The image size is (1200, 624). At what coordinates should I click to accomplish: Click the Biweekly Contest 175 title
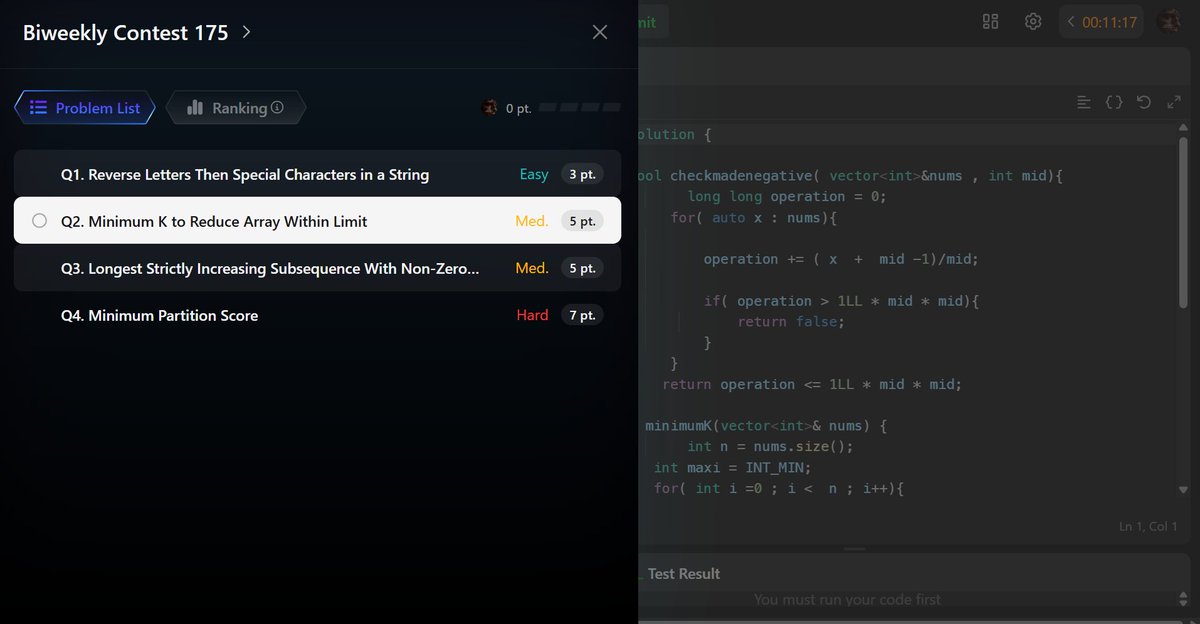(126, 32)
